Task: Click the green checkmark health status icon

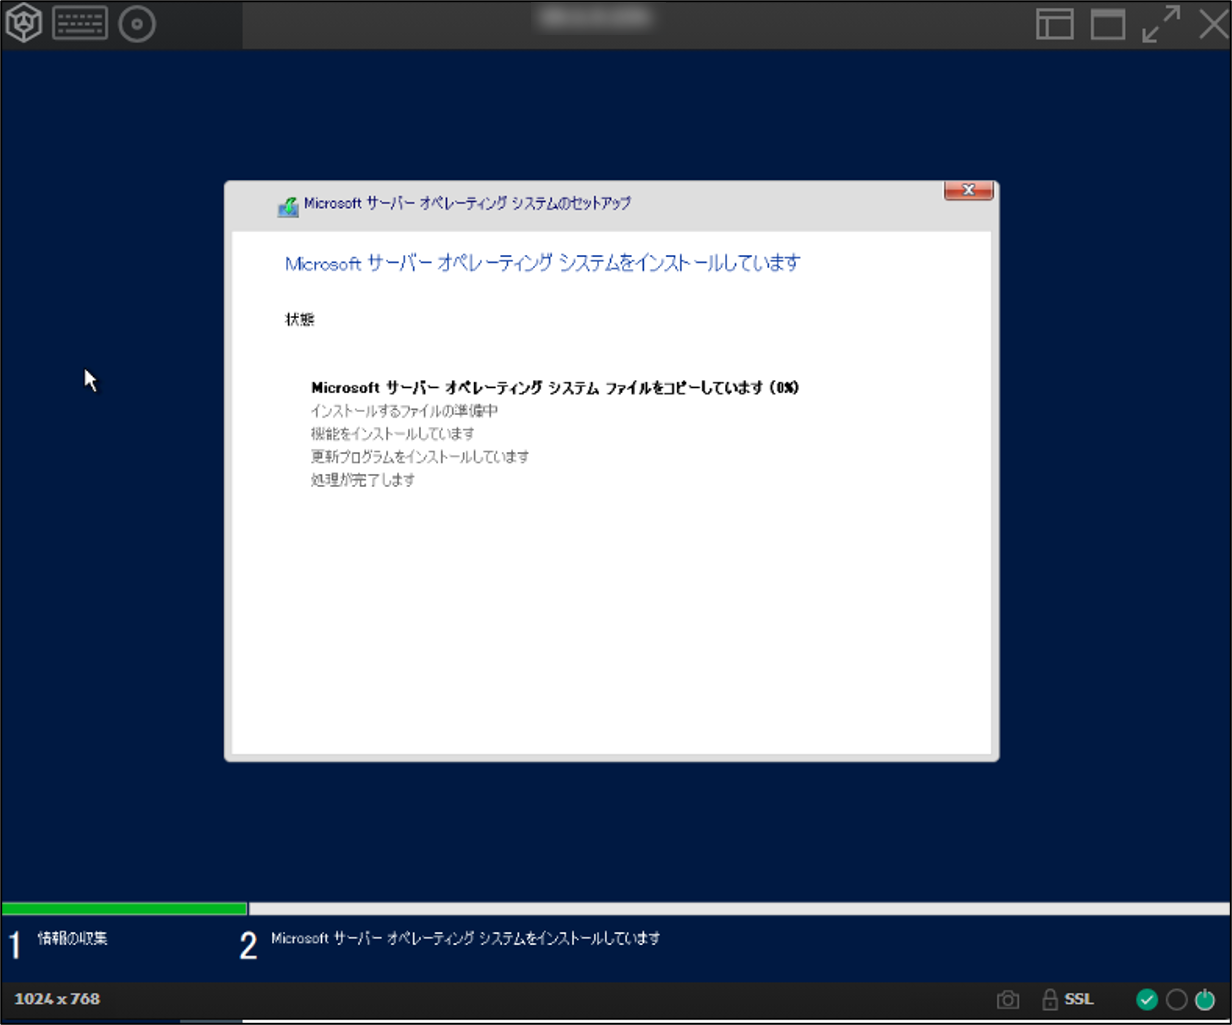Action: 1147,999
